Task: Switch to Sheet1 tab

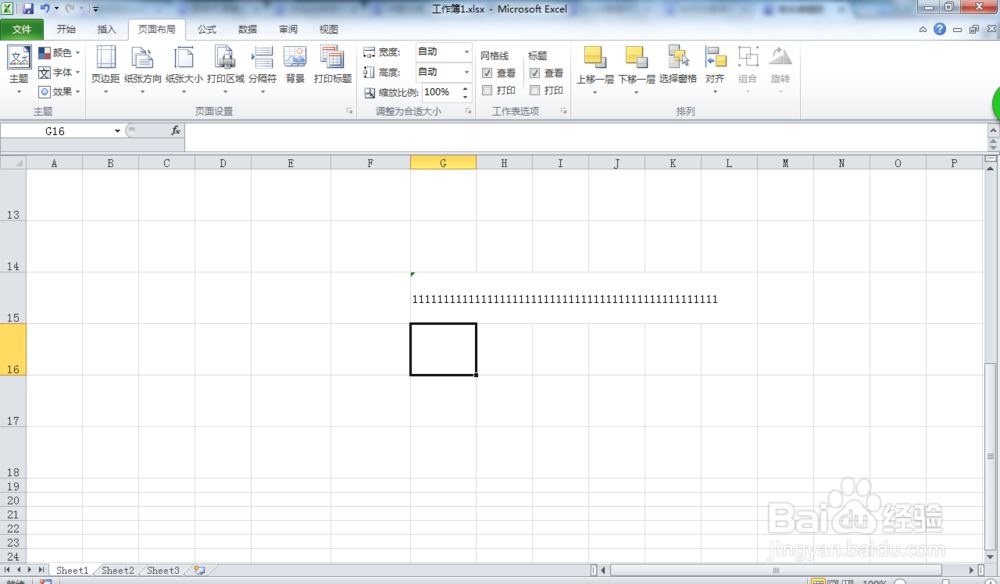Action: [72, 571]
